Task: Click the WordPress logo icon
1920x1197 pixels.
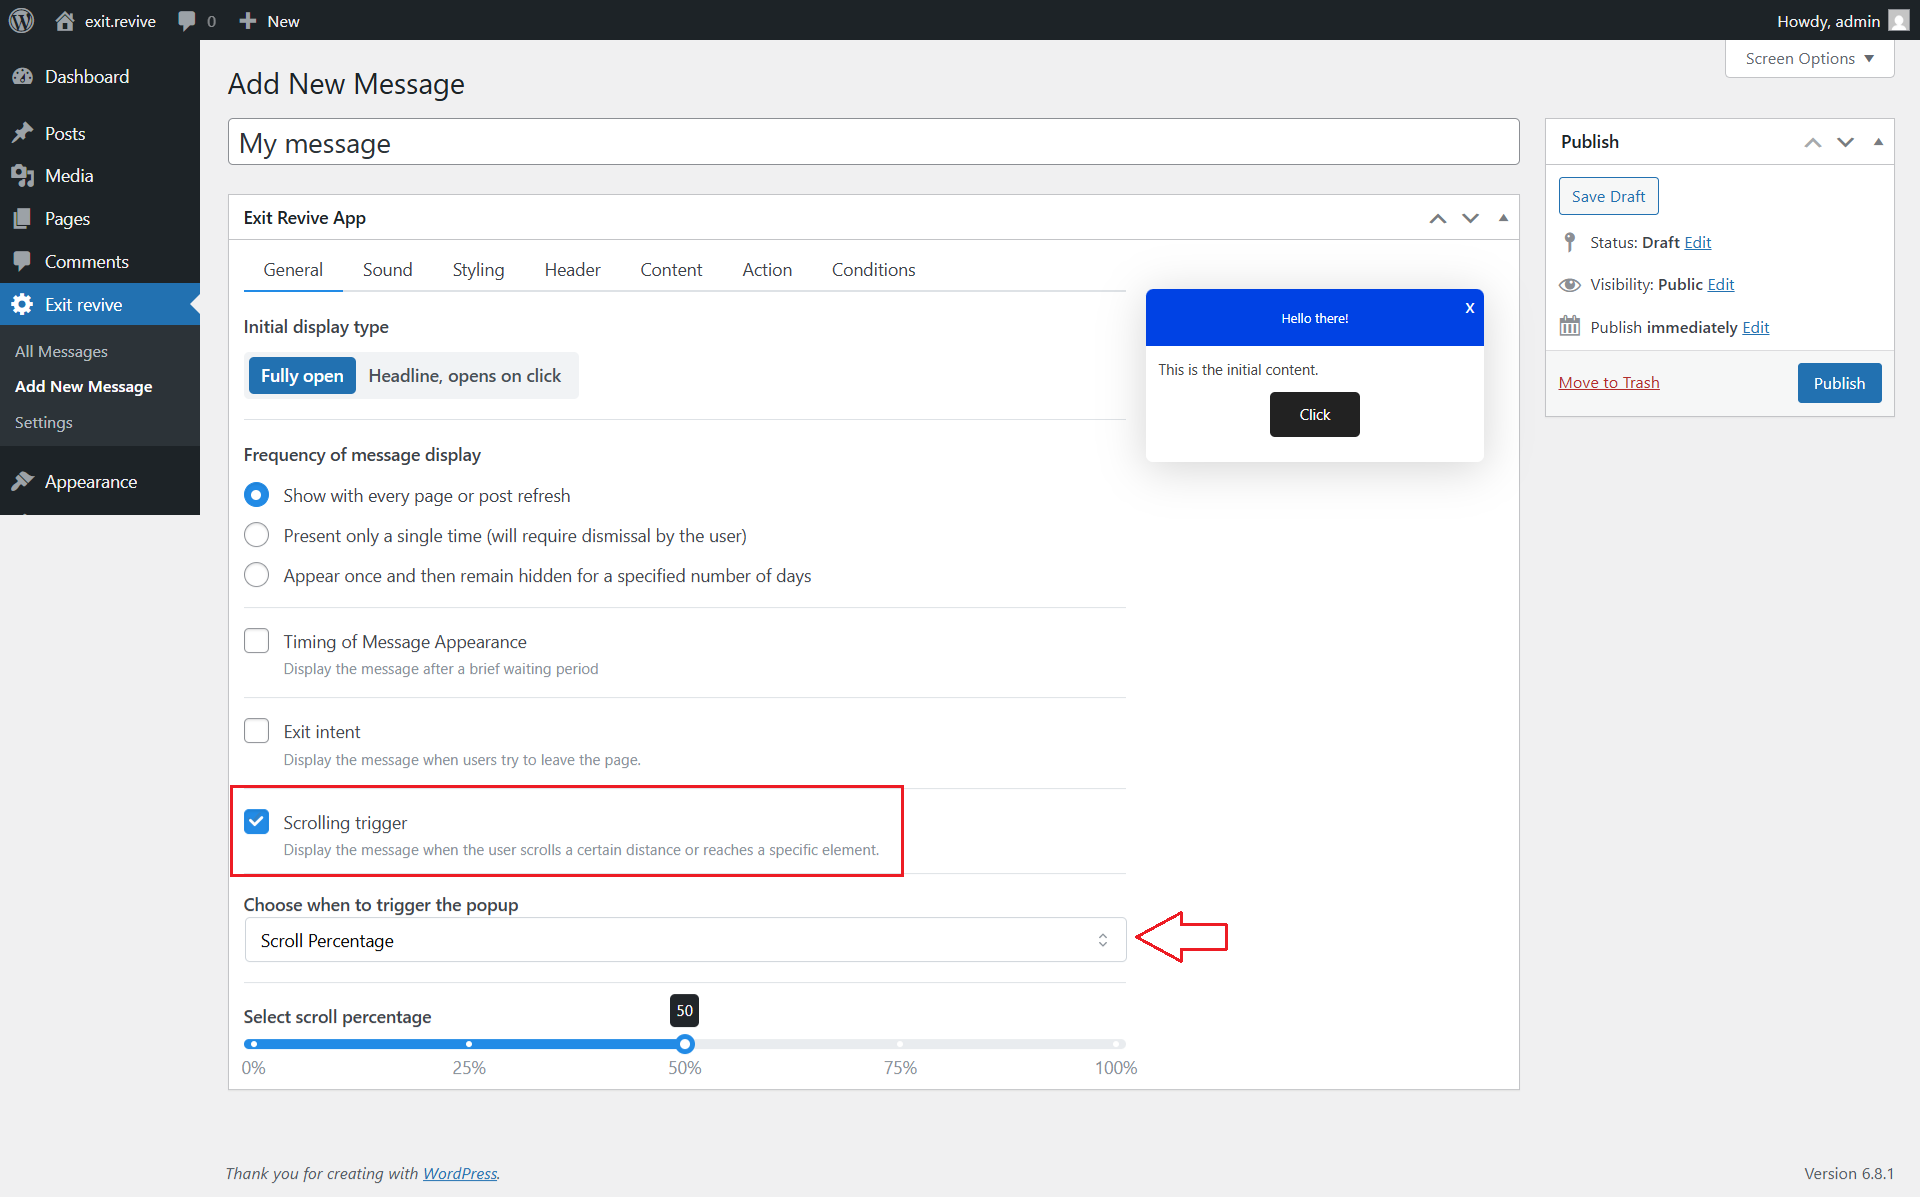Action: [21, 21]
